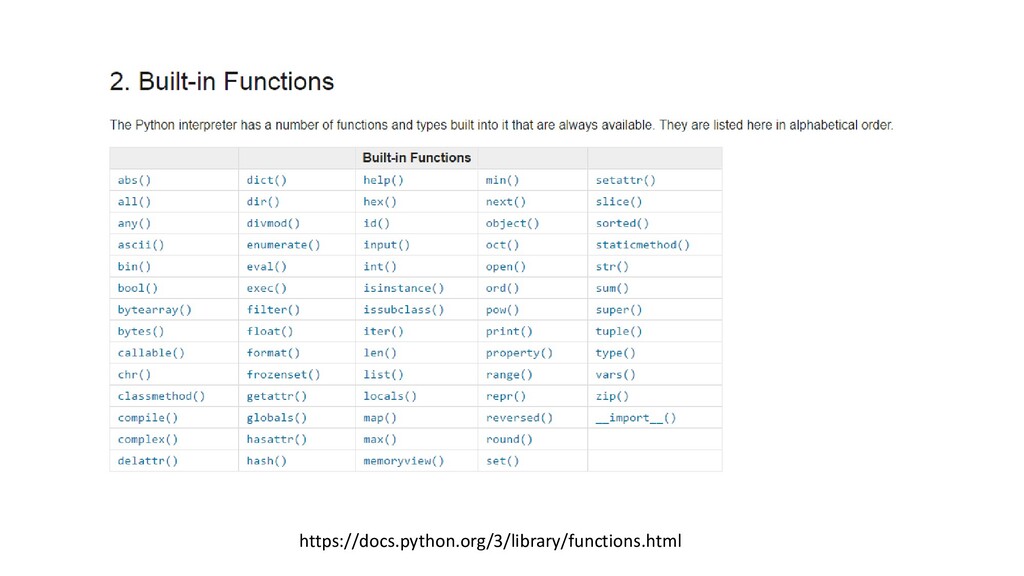
Task: Click the enumerate() link
Action: [283, 245]
